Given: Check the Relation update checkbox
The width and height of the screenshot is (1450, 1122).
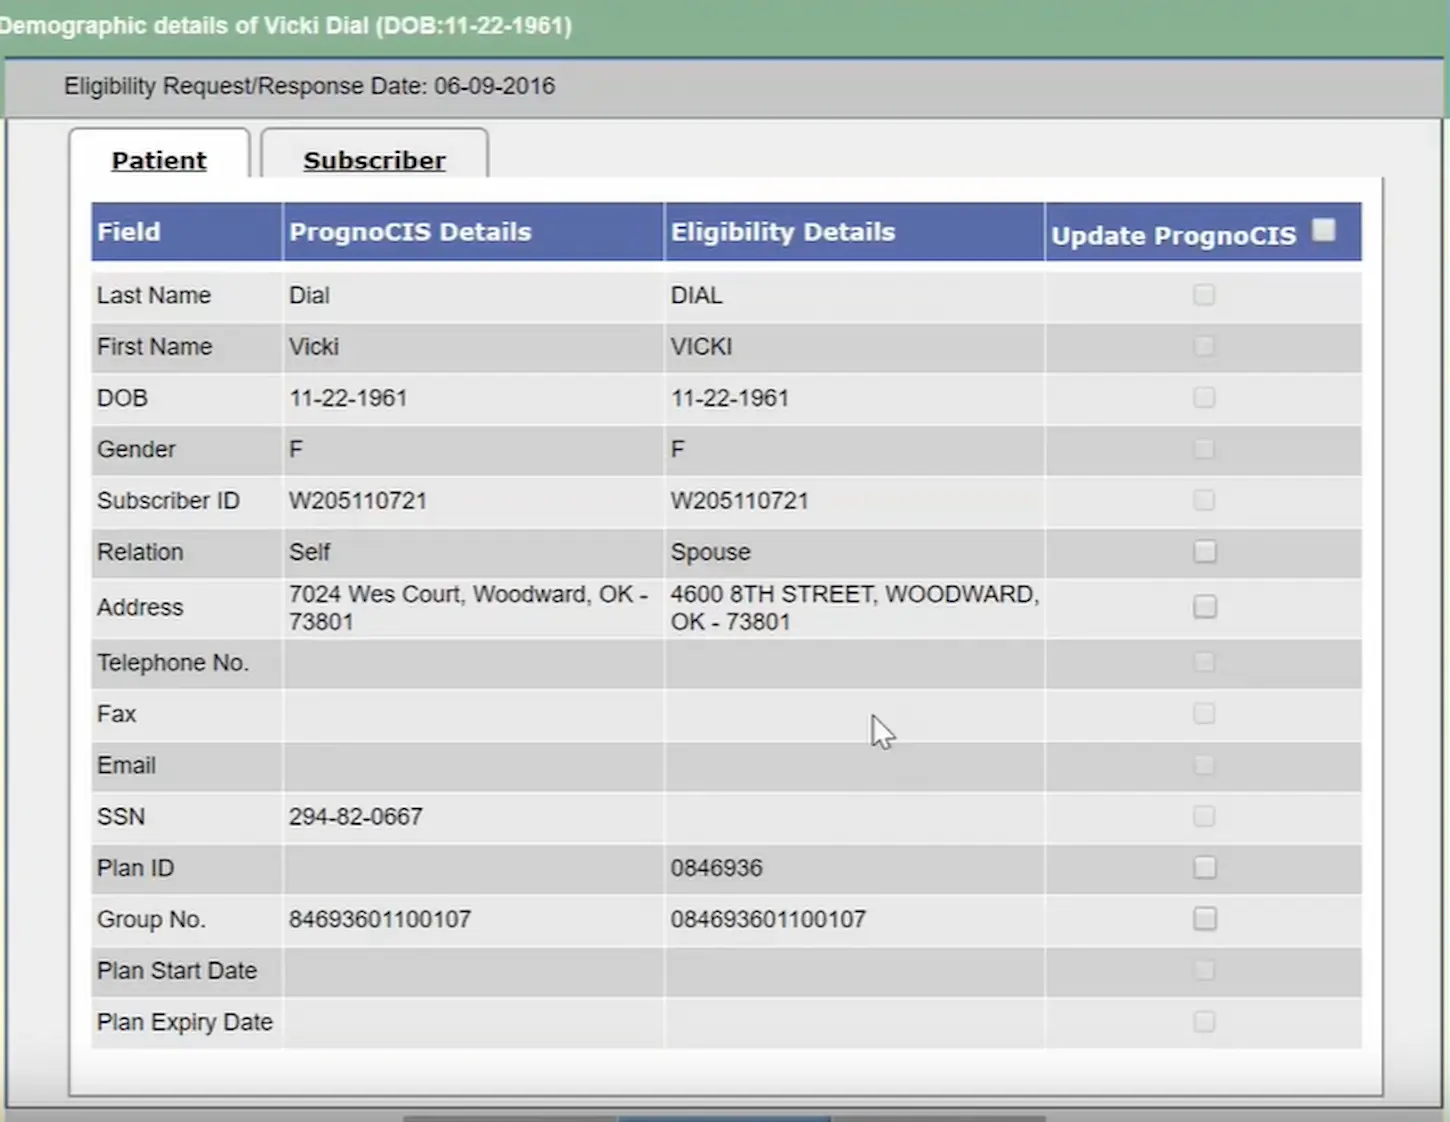Looking at the screenshot, I should 1204,551.
